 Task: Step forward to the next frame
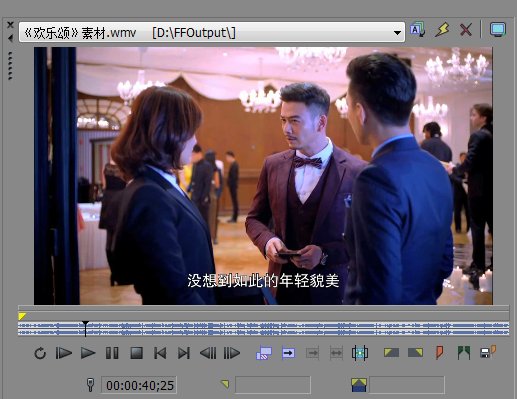tap(232, 353)
